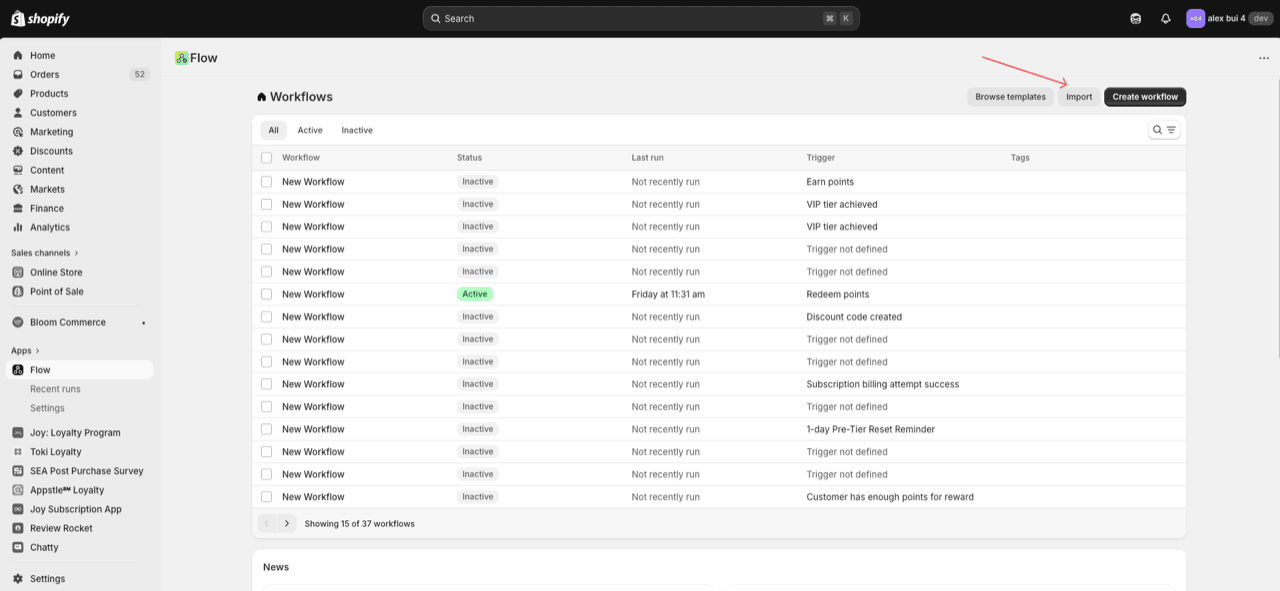Open Recent runs under Flow
The width and height of the screenshot is (1280, 591).
pyautogui.click(x=55, y=389)
